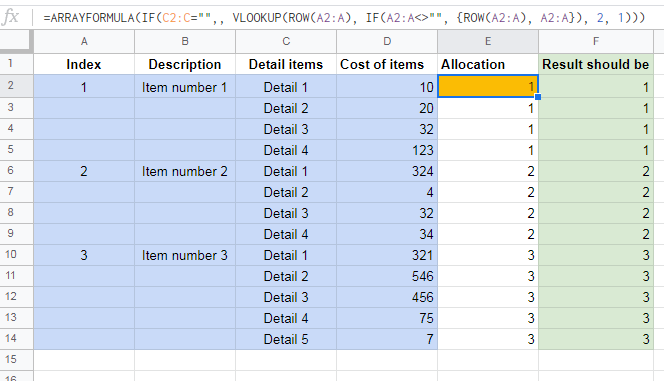The width and height of the screenshot is (664, 381).
Task: Select cost cell with value 10
Action: pyautogui.click(x=387, y=87)
